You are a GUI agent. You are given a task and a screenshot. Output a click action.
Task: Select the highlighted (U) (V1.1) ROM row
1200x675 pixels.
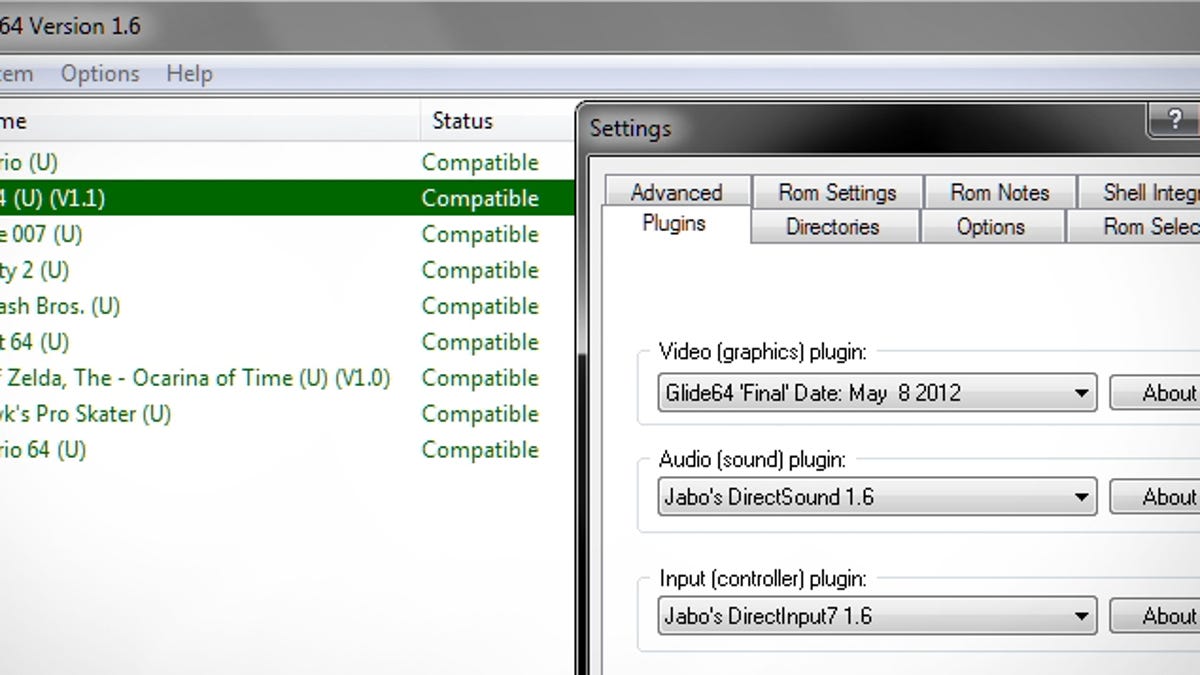pyautogui.click(x=288, y=198)
